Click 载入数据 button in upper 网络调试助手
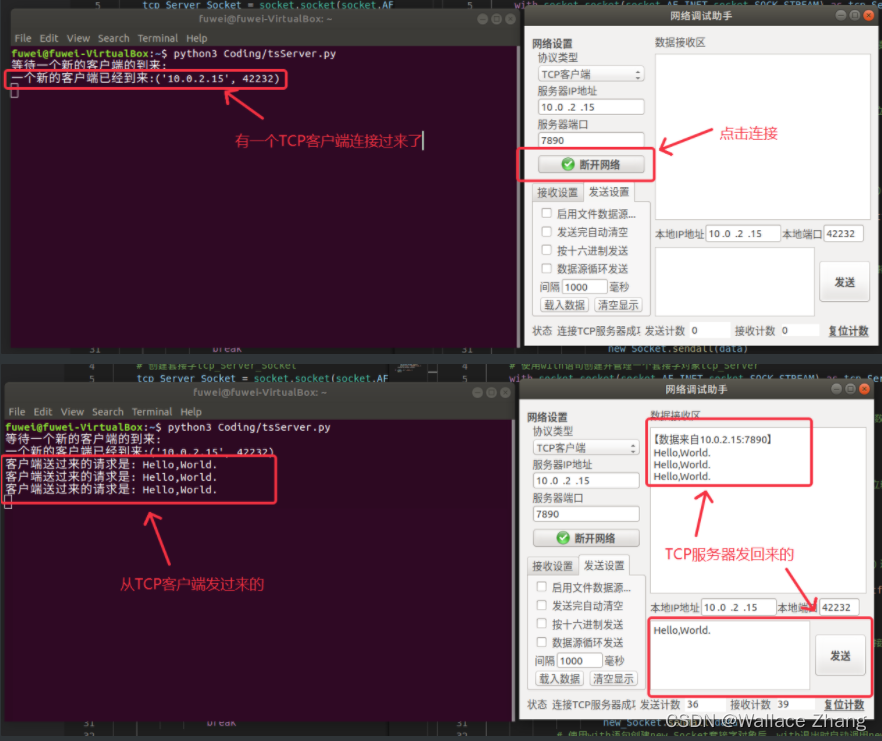The height and width of the screenshot is (741, 882). [564, 305]
